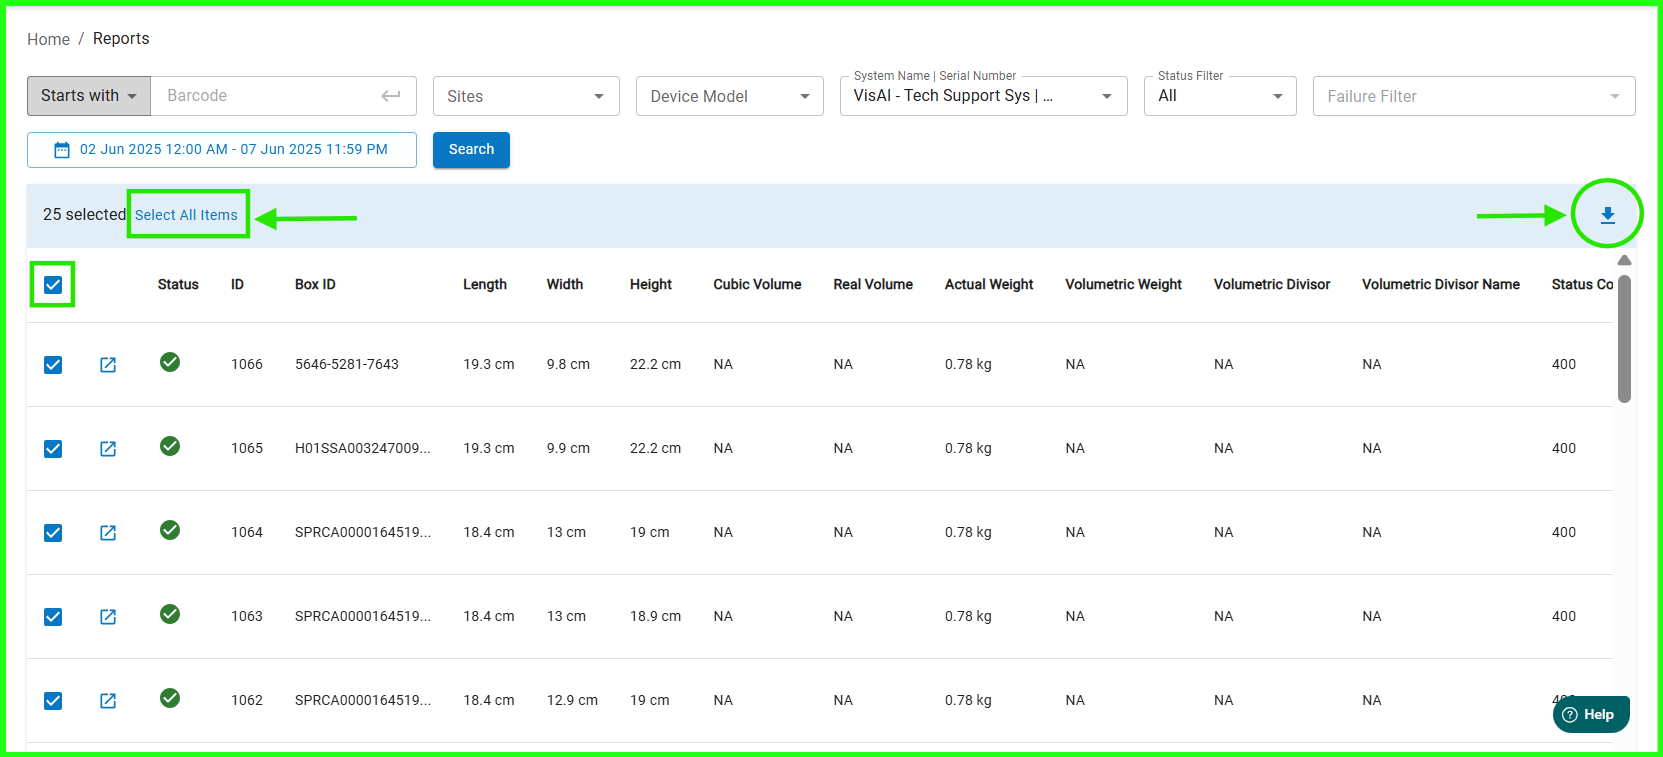Click the table's vertical scrollbar thumb

coord(1624,338)
